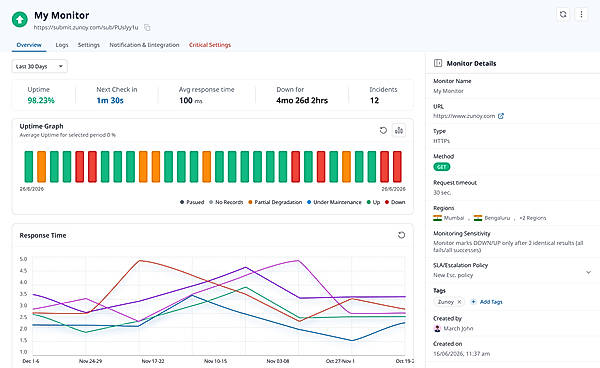Viewport: 600px width, 368px height.
Task: Refresh the Response Time chart
Action: [x=401, y=235]
